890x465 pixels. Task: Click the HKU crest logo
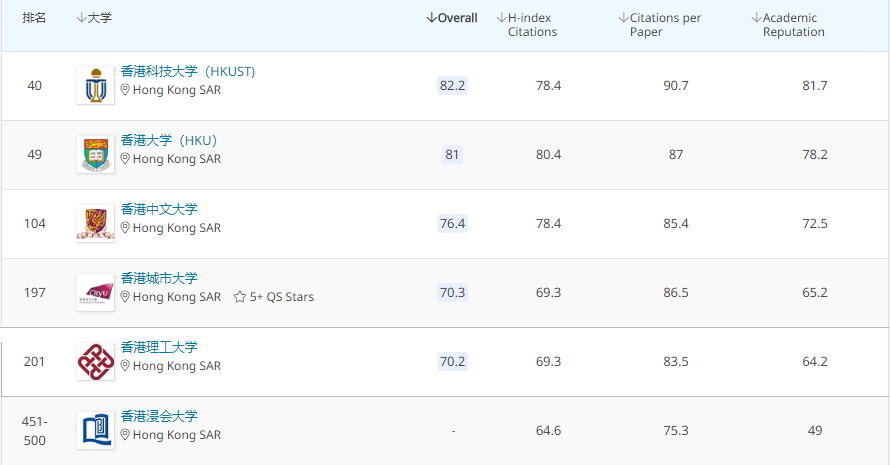[95, 155]
